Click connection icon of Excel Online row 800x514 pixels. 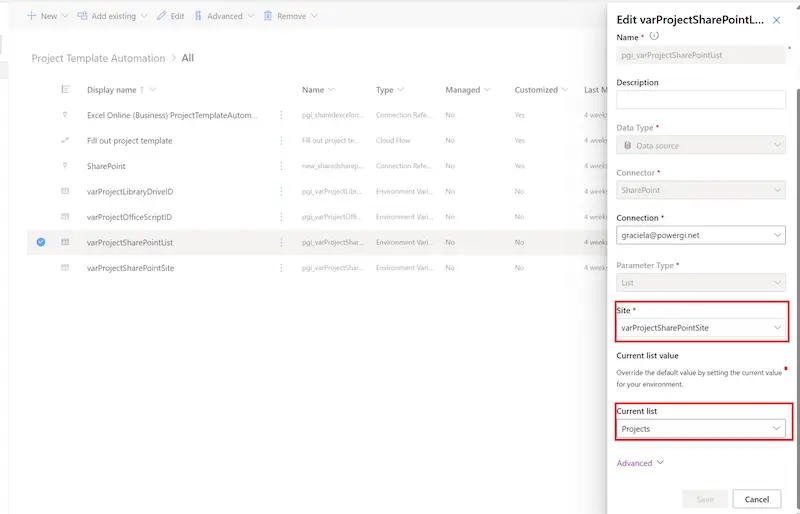[x=65, y=115]
